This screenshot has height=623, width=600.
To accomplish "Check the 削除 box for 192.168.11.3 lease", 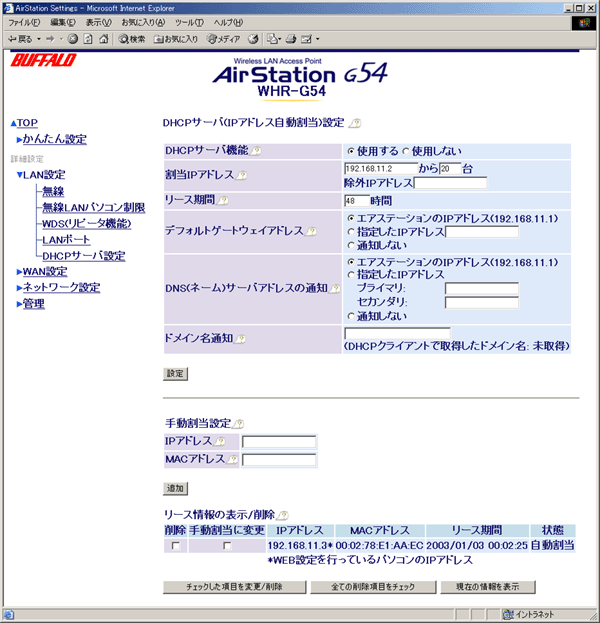I will (175, 546).
